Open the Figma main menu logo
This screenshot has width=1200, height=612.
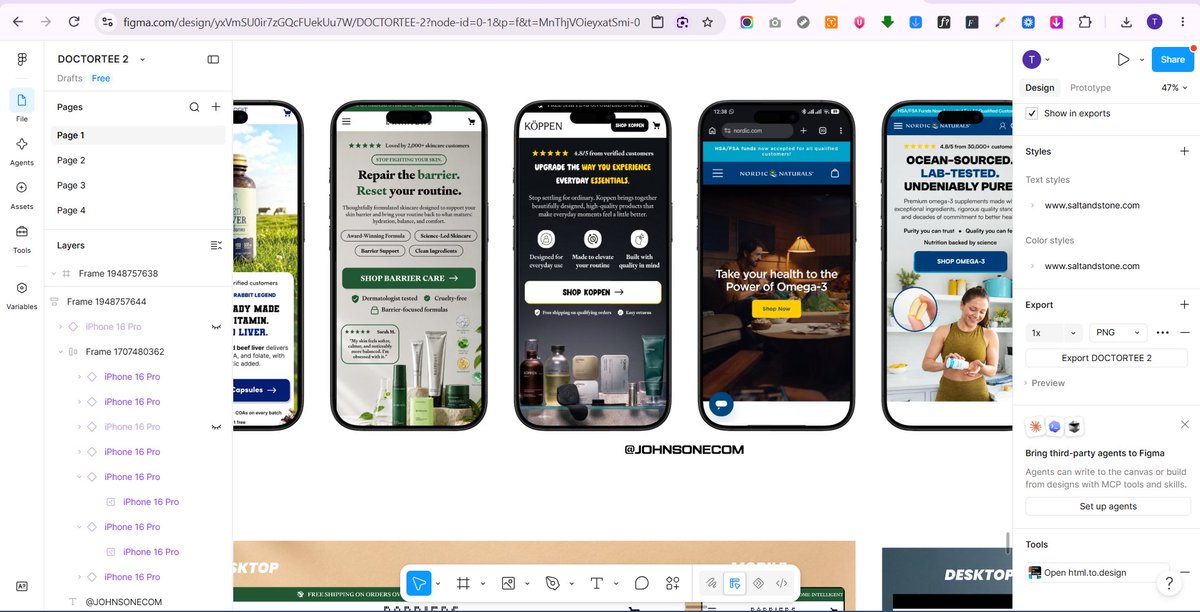pos(22,60)
